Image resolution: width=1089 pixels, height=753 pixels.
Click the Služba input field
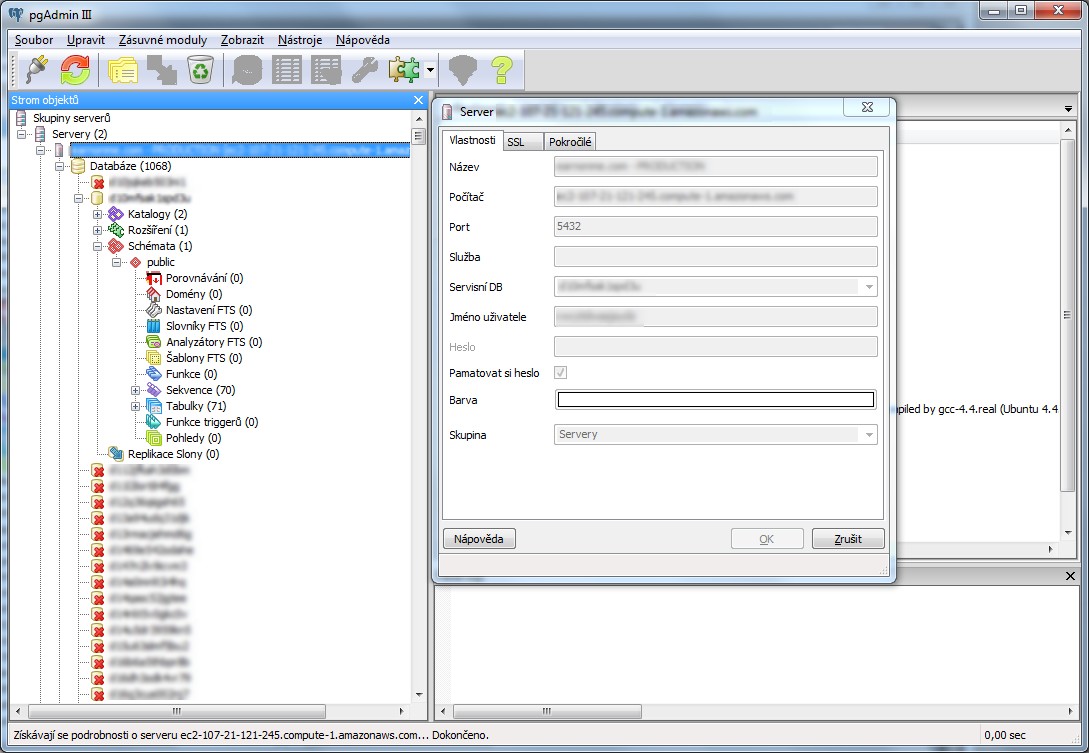click(715, 256)
